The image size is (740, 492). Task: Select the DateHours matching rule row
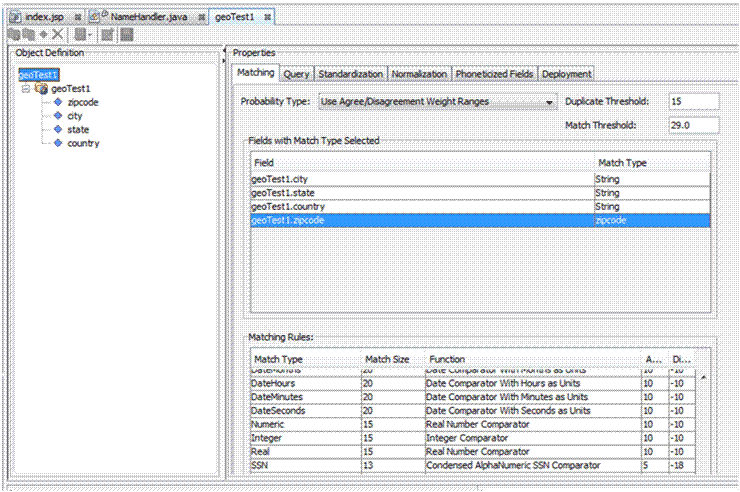click(x=473, y=384)
